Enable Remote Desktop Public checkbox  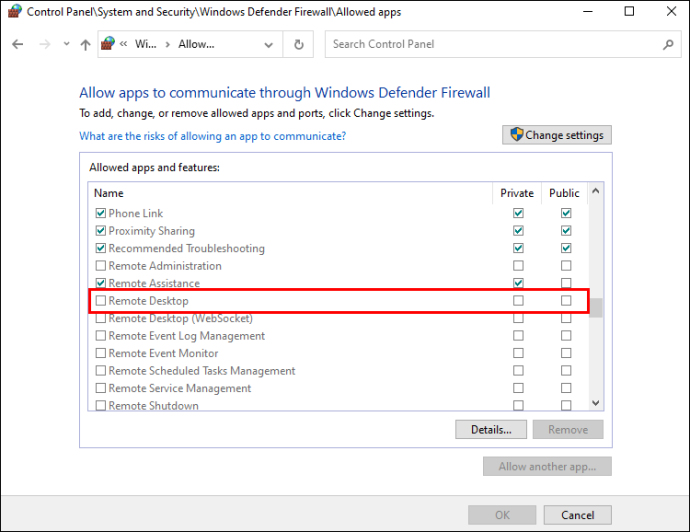tap(566, 301)
